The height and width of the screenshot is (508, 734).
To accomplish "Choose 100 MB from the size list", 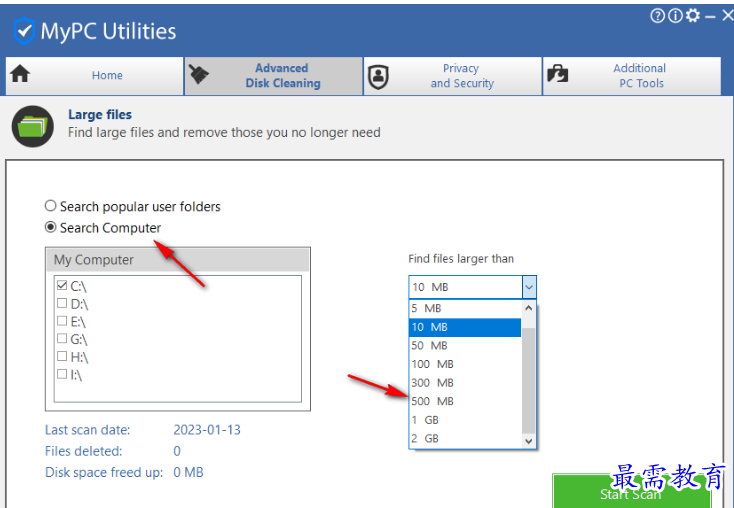I will click(465, 364).
